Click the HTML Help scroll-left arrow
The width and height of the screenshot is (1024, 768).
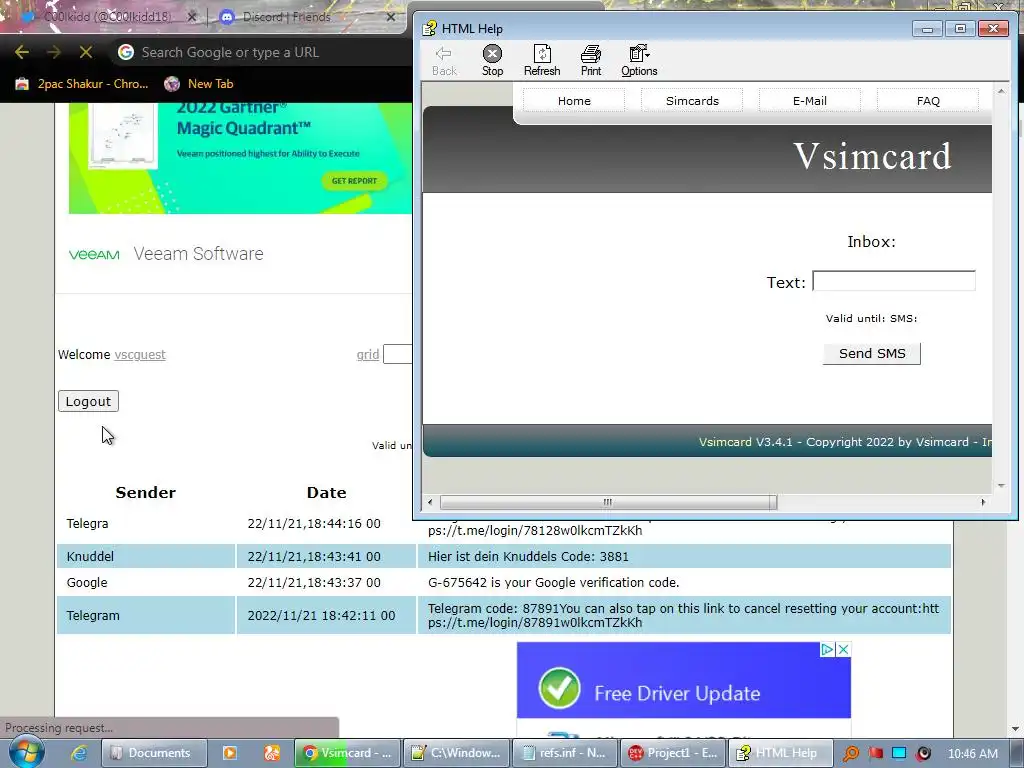[430, 502]
